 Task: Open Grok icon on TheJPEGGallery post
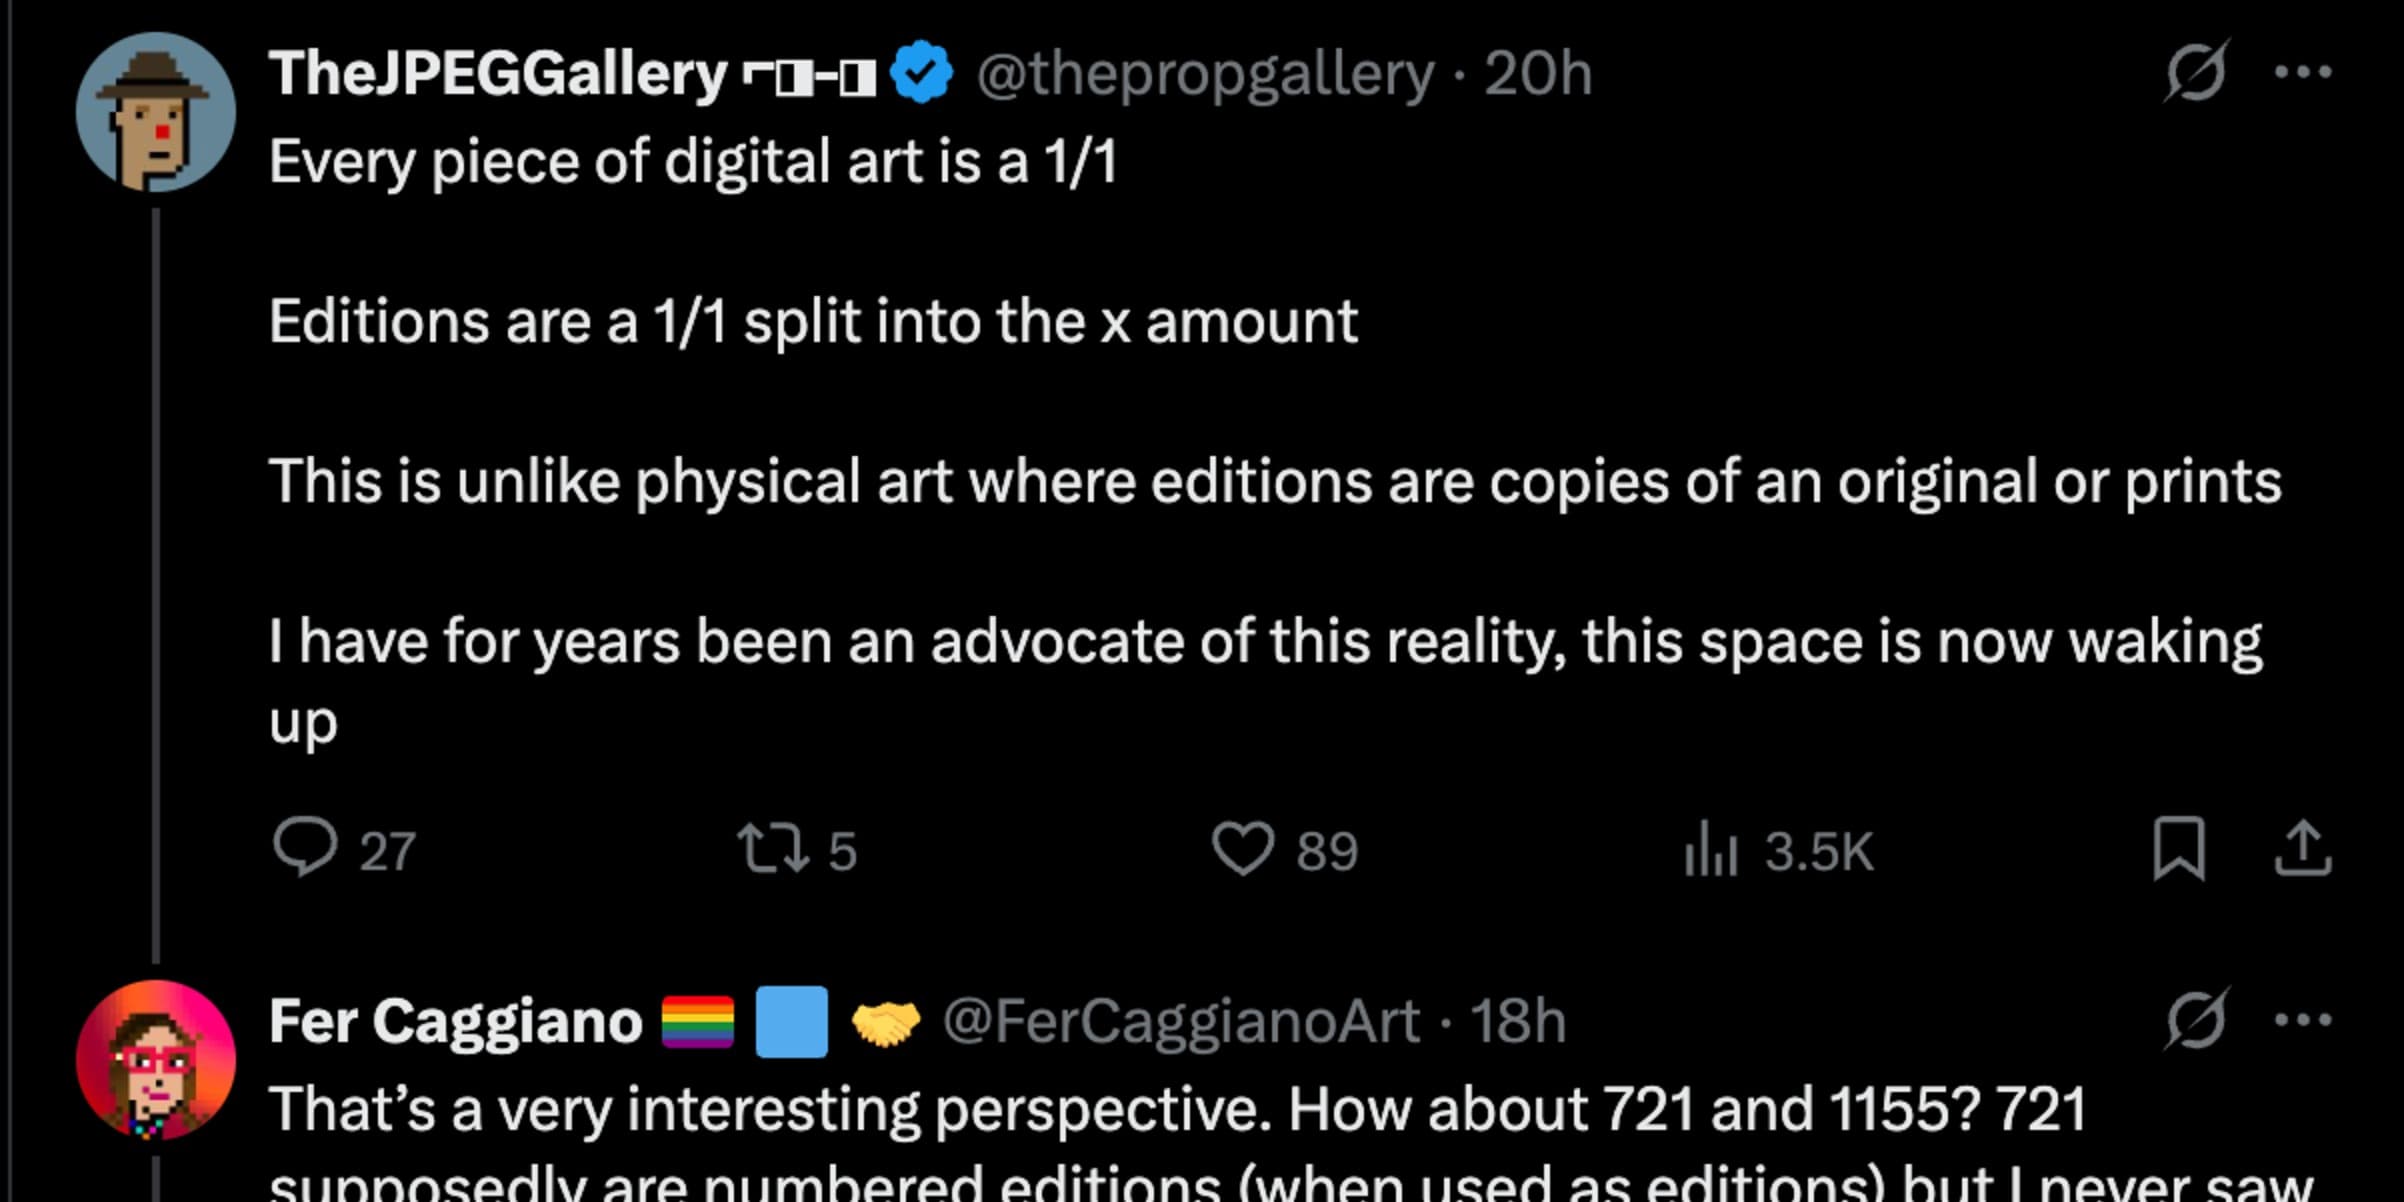[x=2195, y=72]
